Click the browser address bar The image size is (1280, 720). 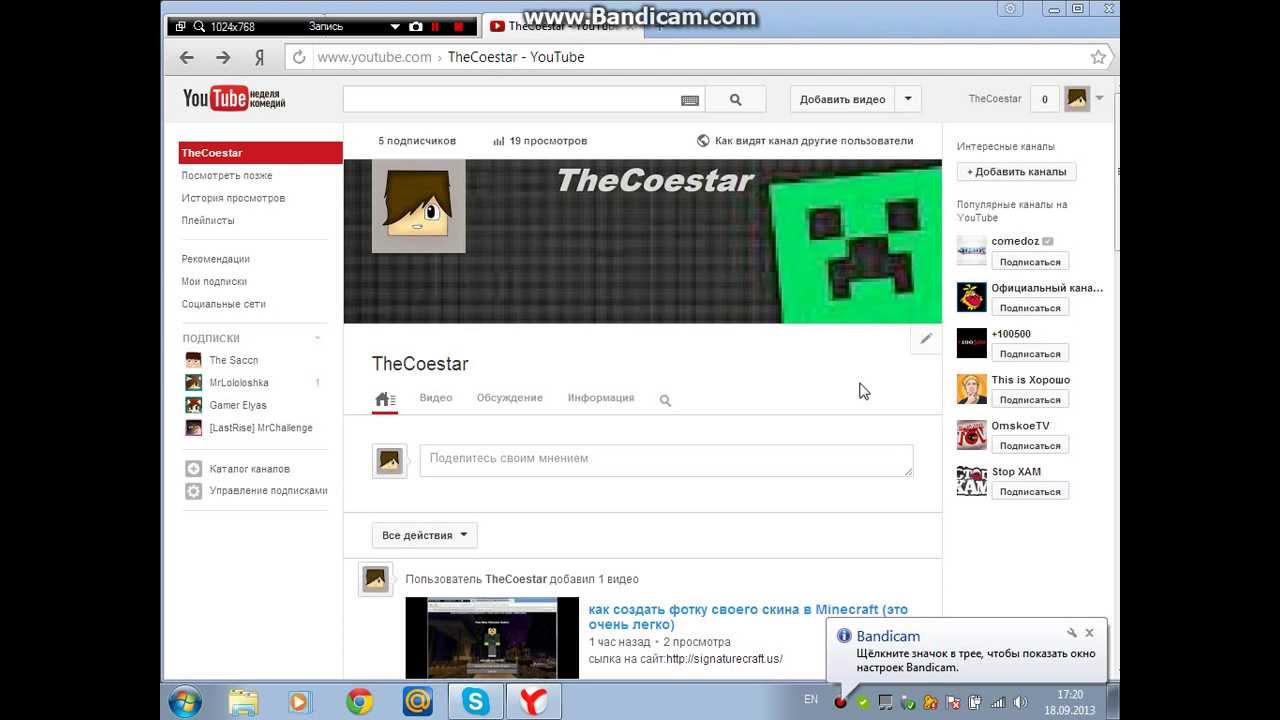700,57
